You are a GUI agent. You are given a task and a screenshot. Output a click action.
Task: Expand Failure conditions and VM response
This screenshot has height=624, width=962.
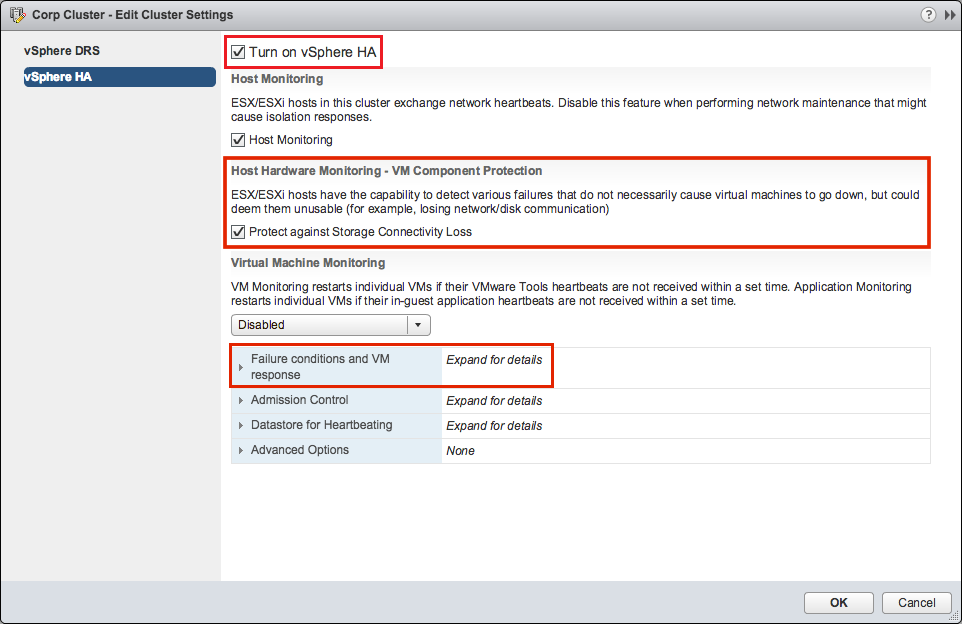coord(240,368)
